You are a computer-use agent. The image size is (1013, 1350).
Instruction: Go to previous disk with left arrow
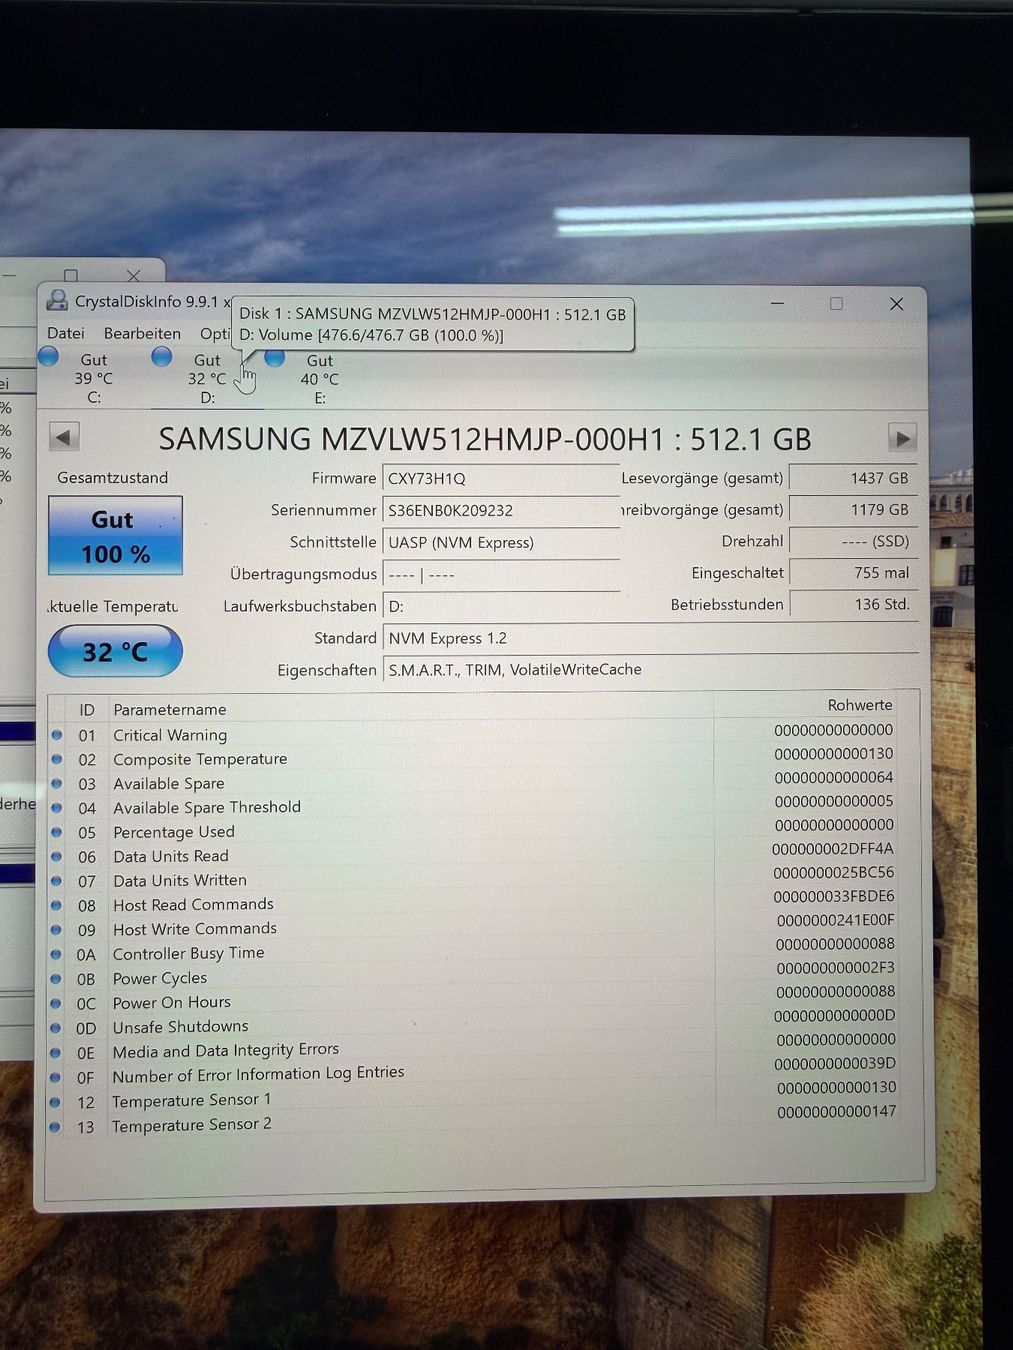click(64, 437)
